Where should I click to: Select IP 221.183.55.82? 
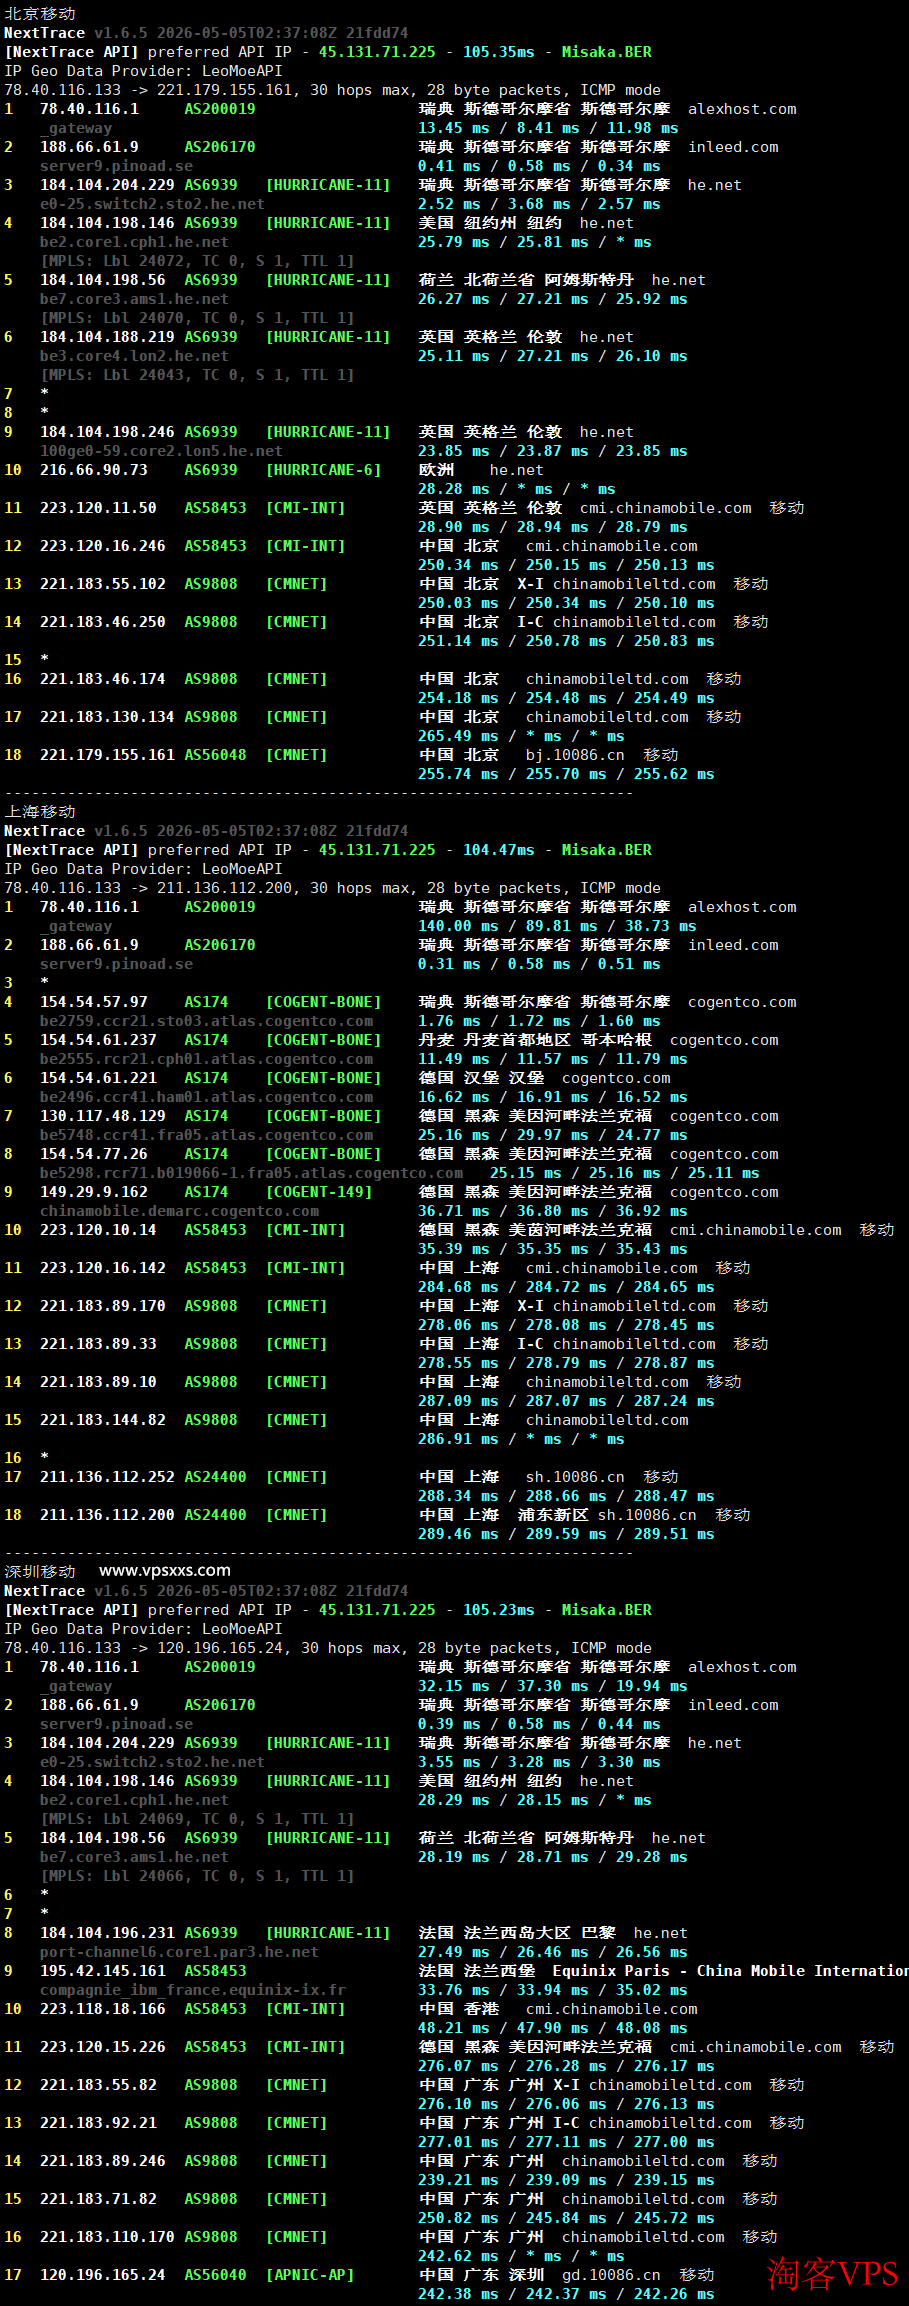point(98,2085)
